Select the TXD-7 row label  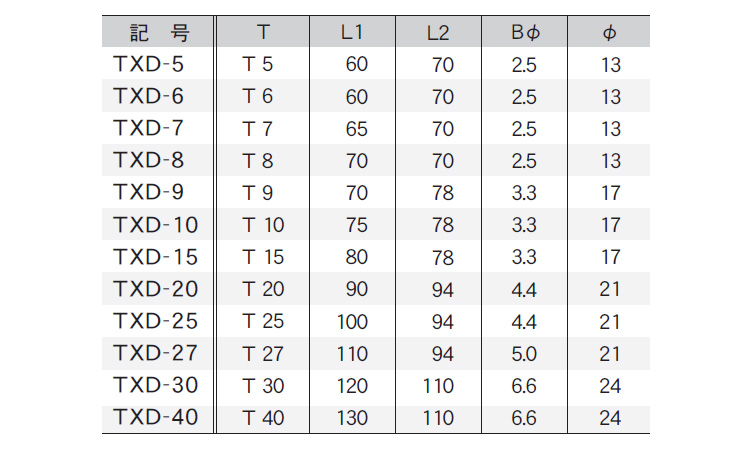click(148, 128)
